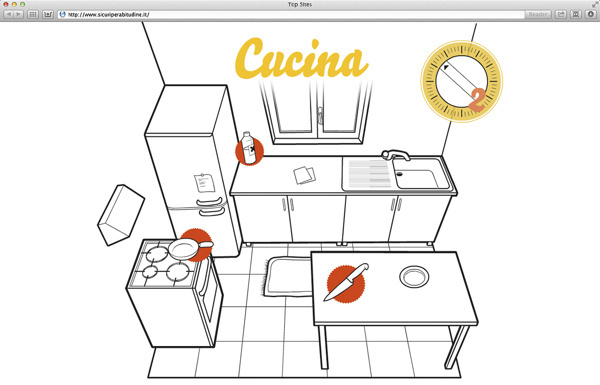Click the Cucina title lettering
600x385 pixels.
(302, 59)
